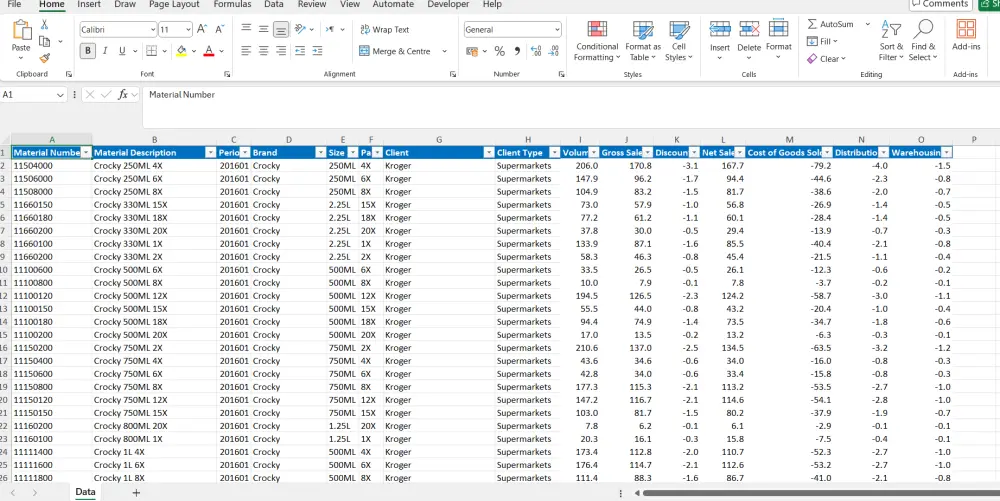Click the Percent Style icon
This screenshot has width=1000, height=501.
click(x=499, y=51)
